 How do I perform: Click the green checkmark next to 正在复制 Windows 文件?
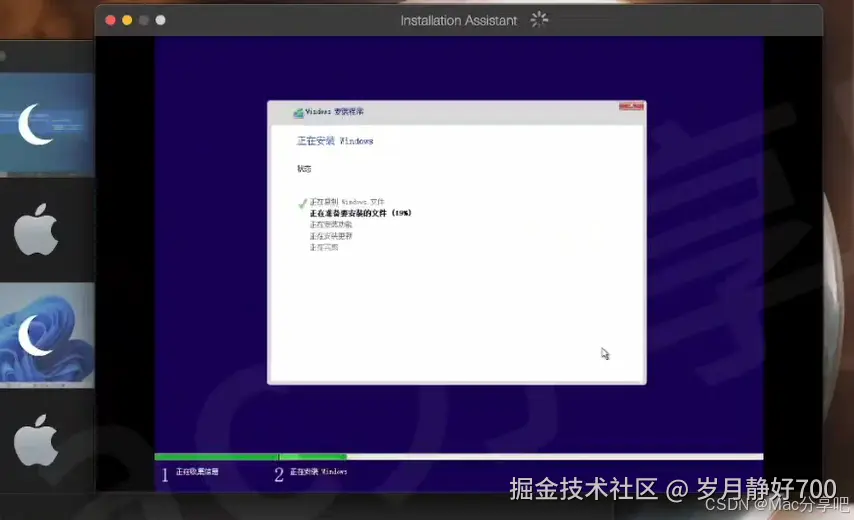click(x=302, y=204)
